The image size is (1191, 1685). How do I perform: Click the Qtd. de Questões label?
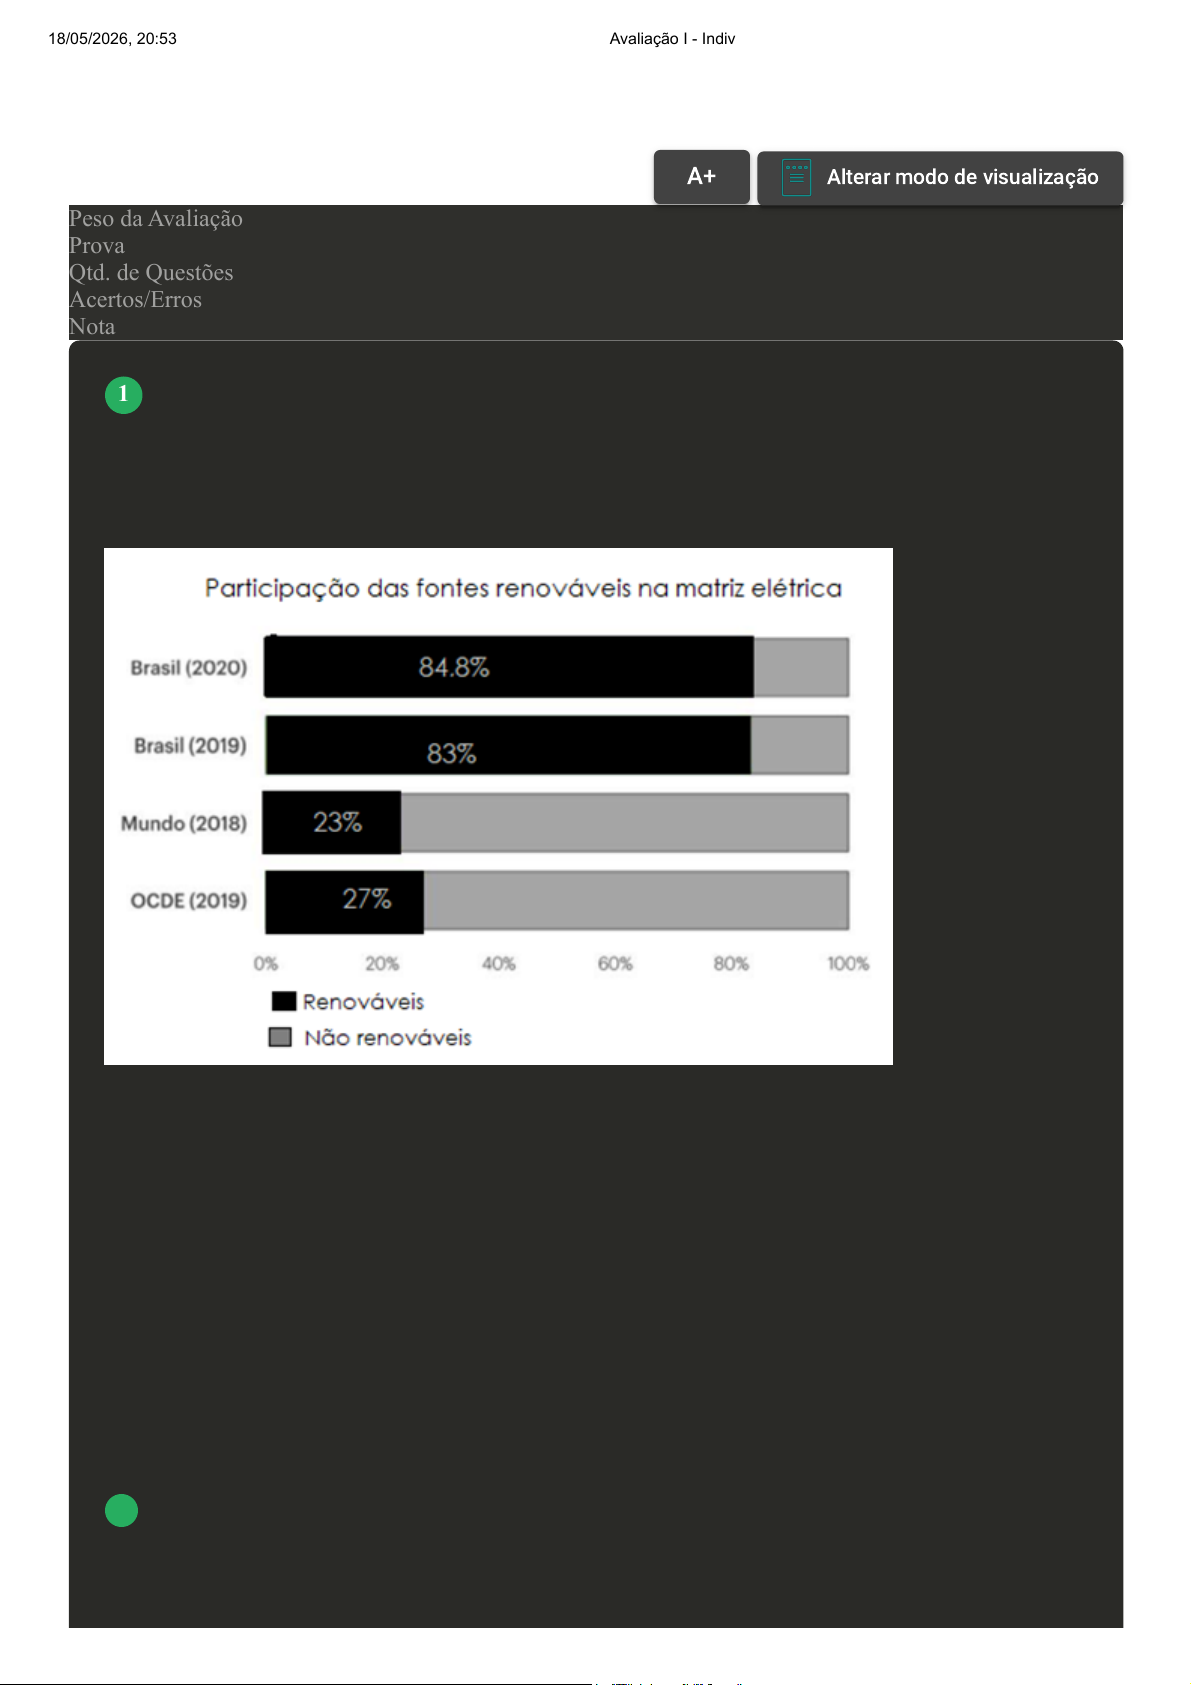pos(151,273)
